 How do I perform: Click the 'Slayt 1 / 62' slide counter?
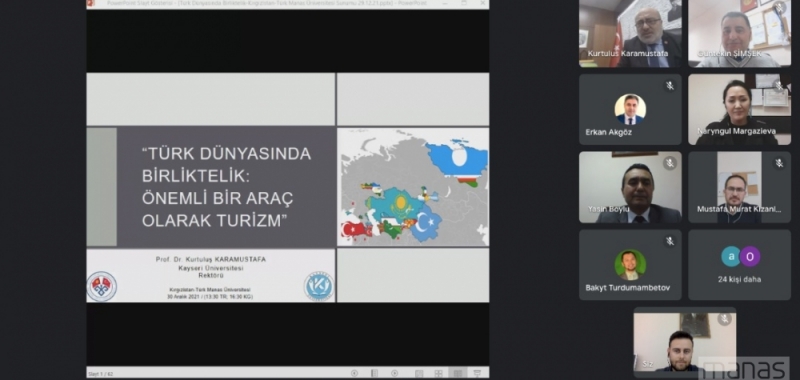pos(101,374)
